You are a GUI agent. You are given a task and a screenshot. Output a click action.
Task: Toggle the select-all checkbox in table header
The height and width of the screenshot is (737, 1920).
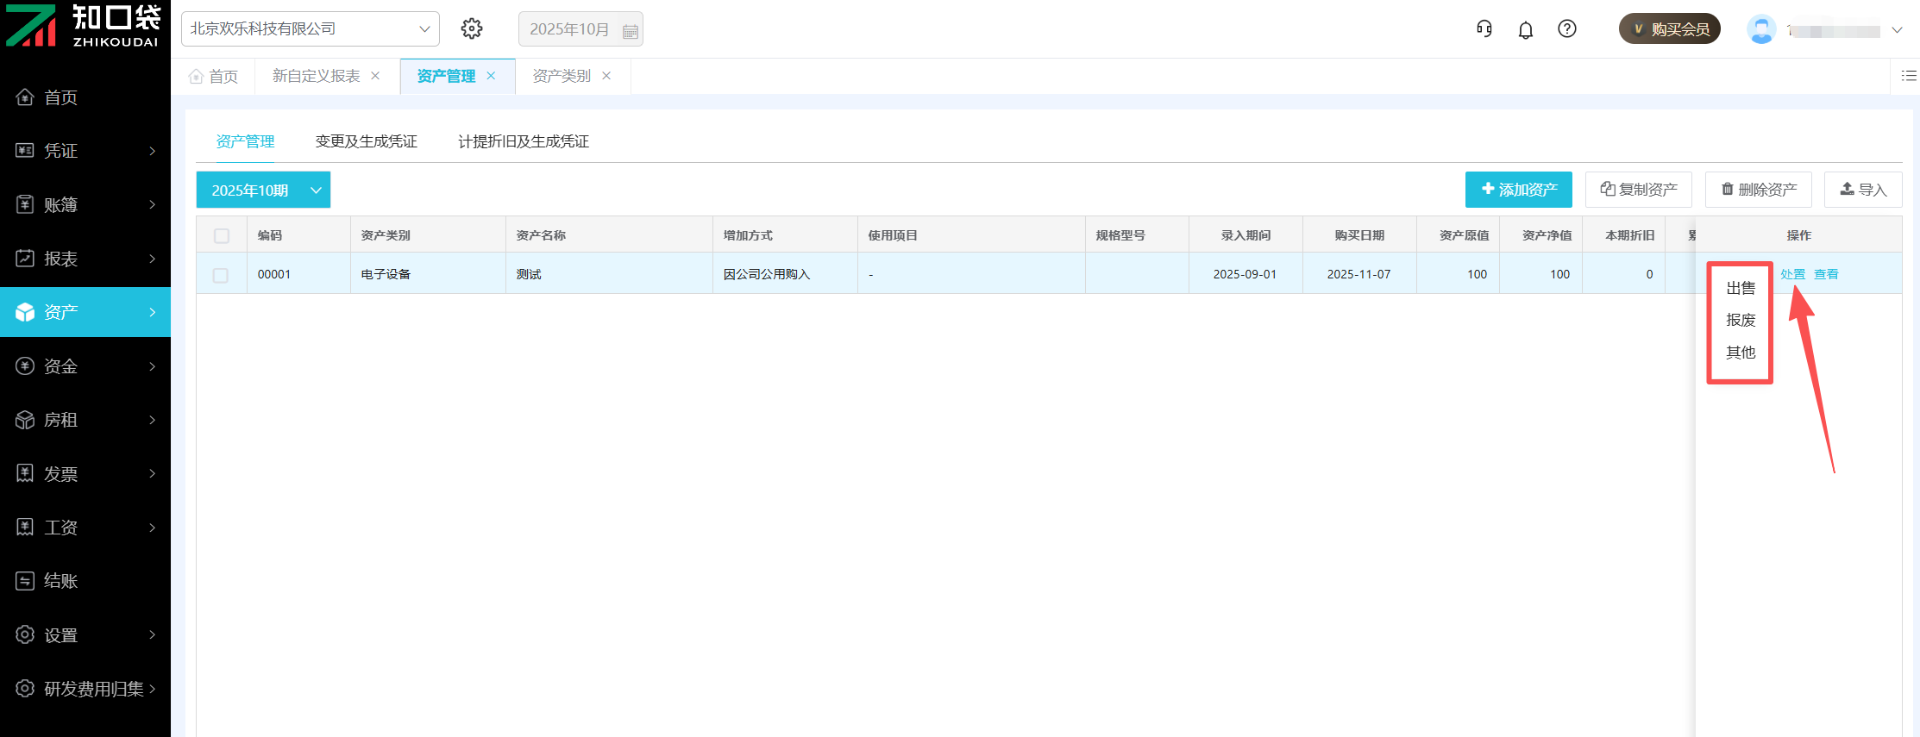[222, 236]
